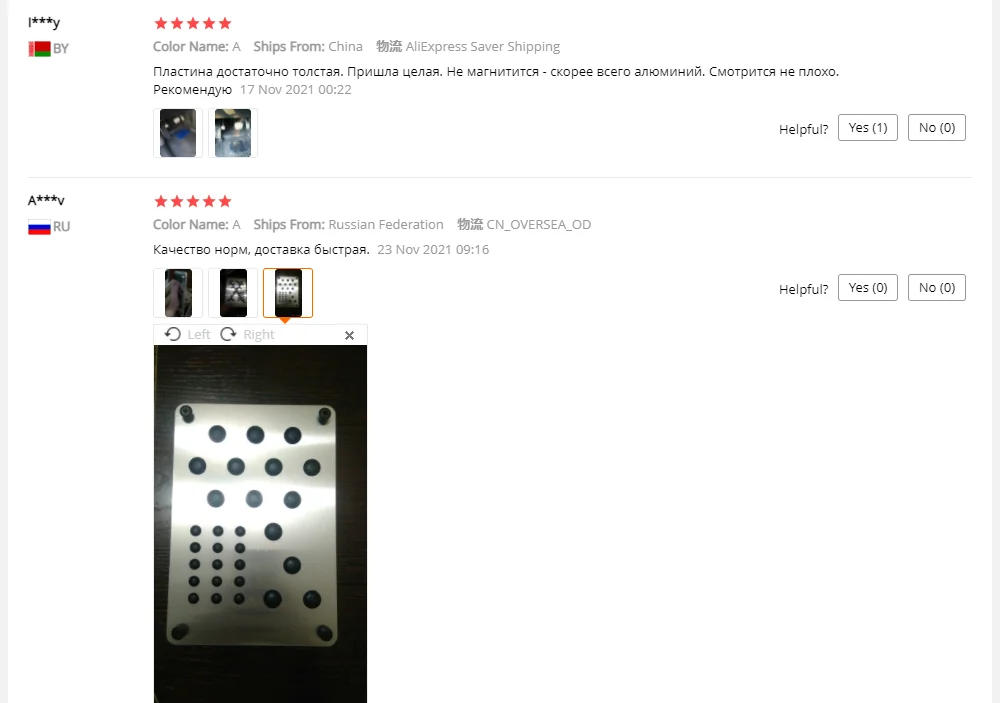
Task: Vote No (0) on A***v's review
Action: click(937, 288)
